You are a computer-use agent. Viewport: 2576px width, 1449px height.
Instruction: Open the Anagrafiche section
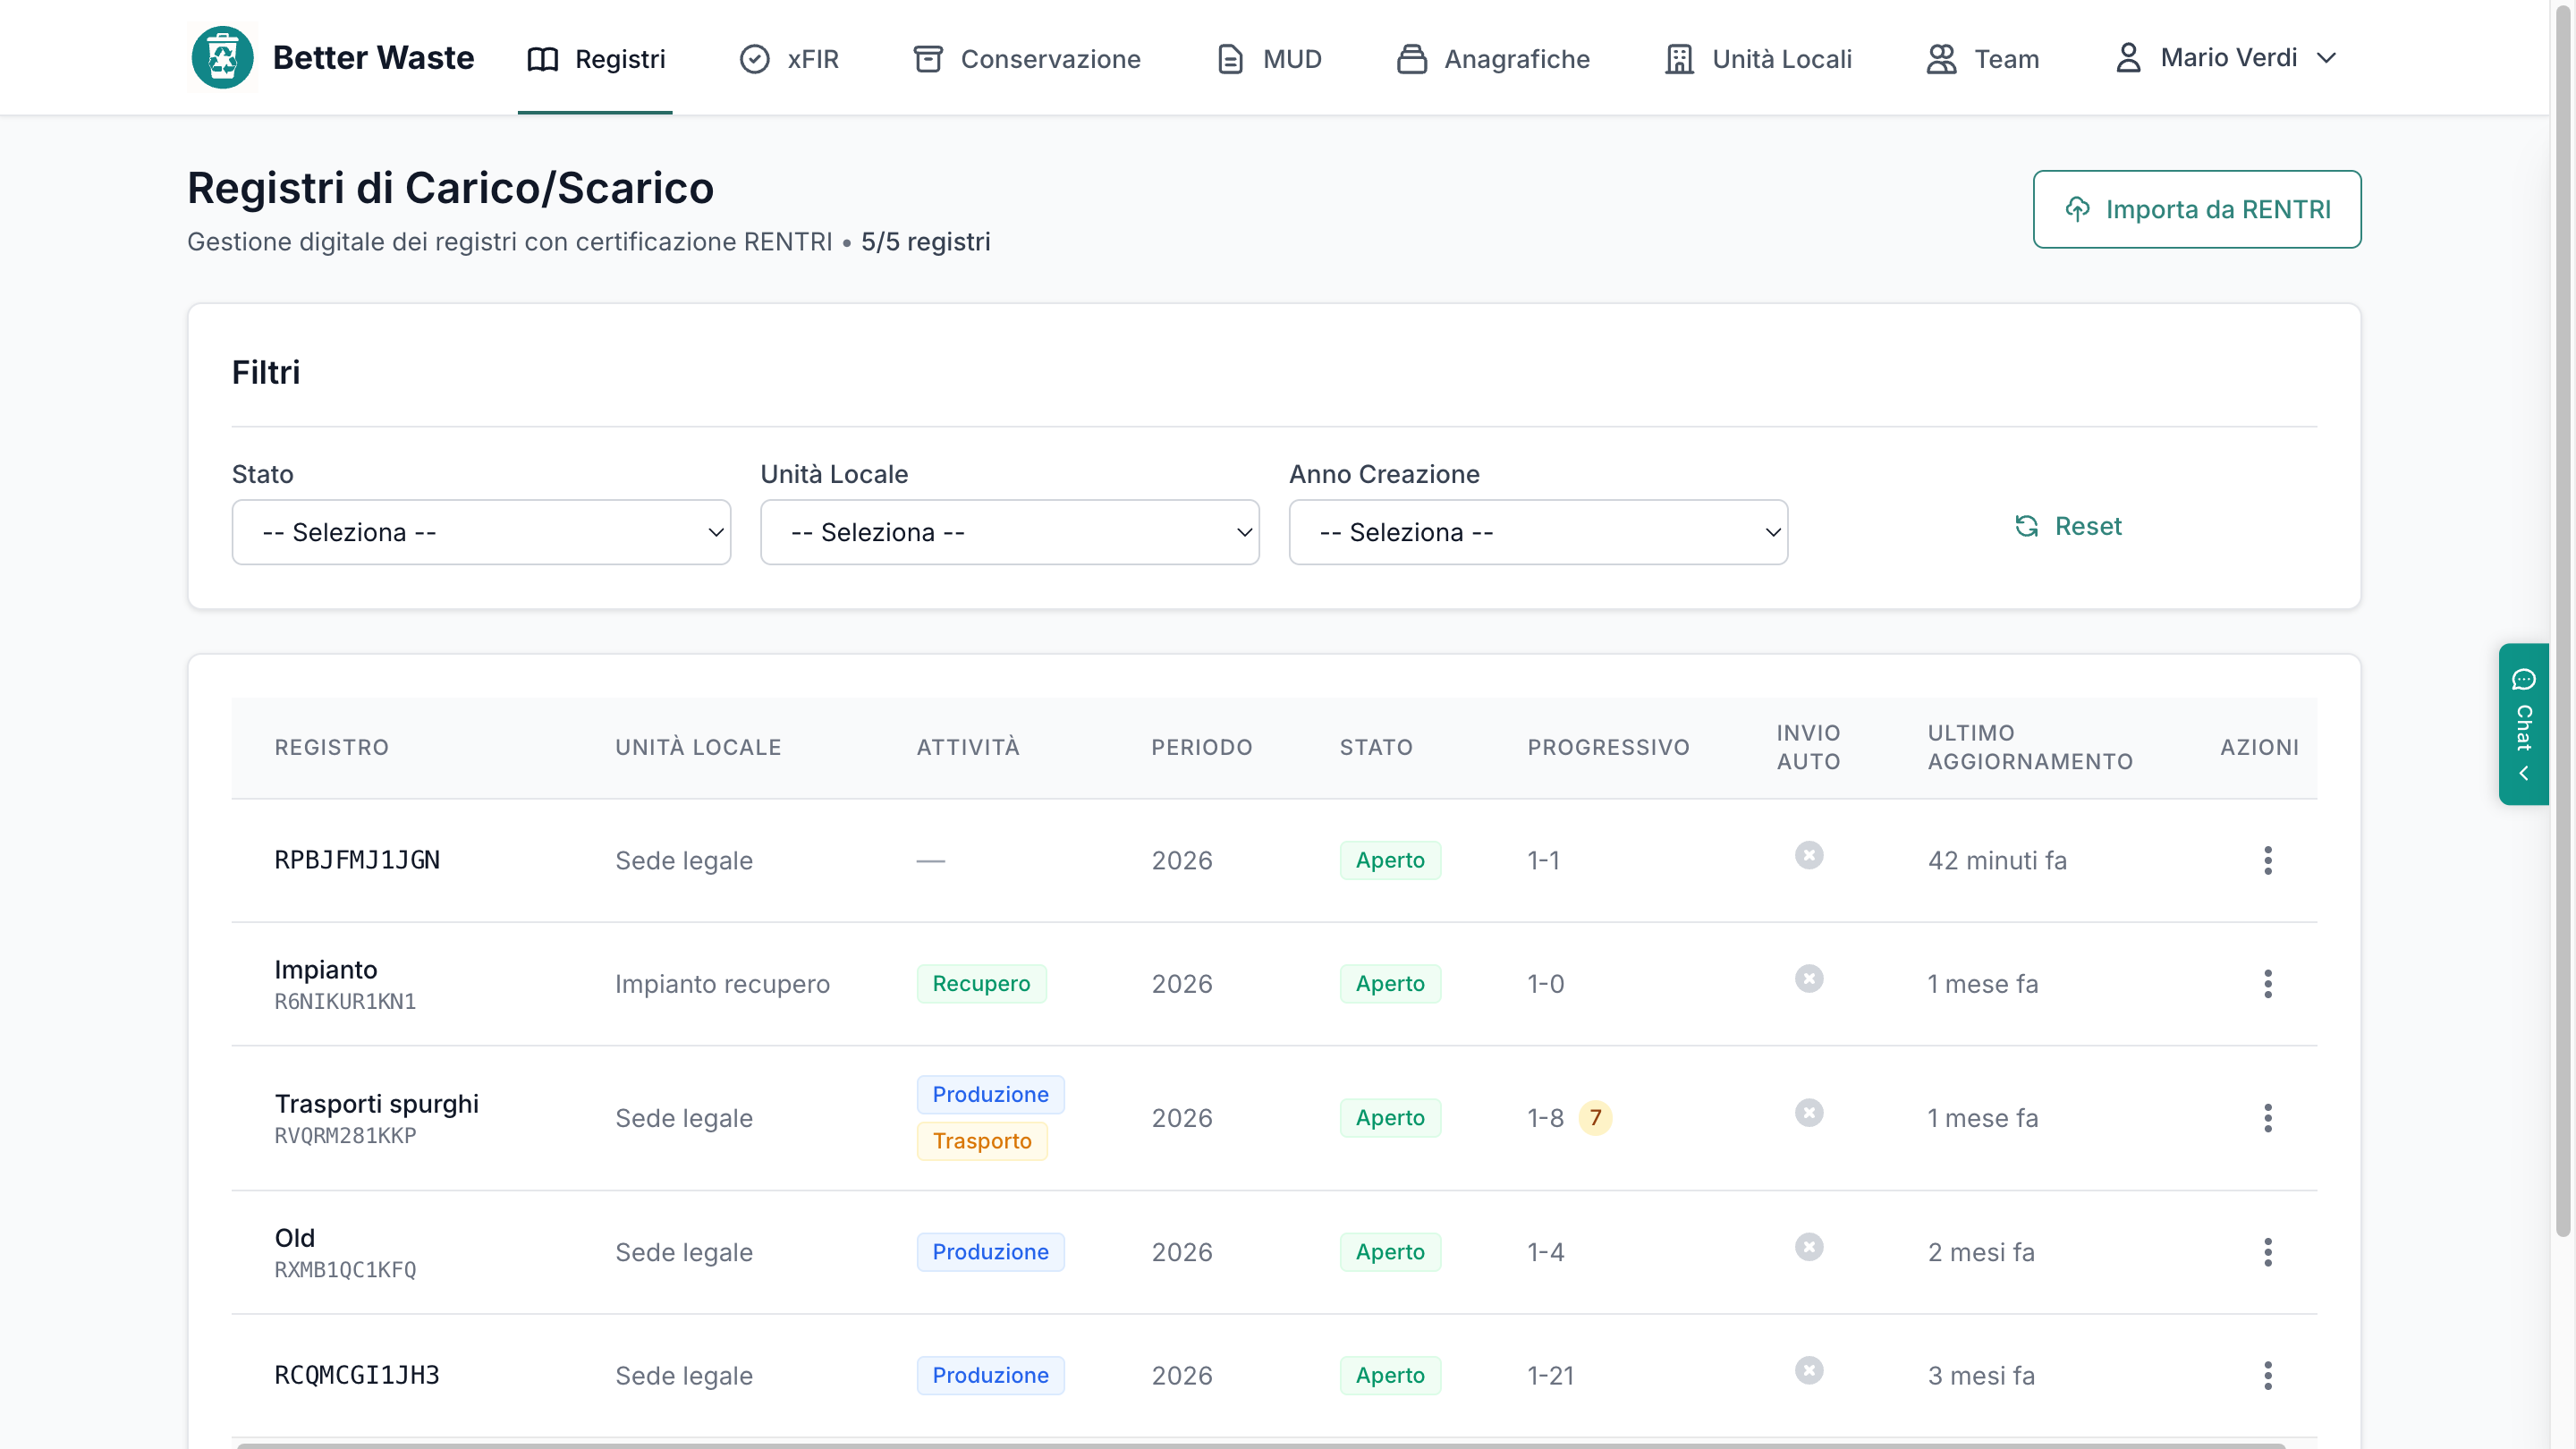point(1493,59)
